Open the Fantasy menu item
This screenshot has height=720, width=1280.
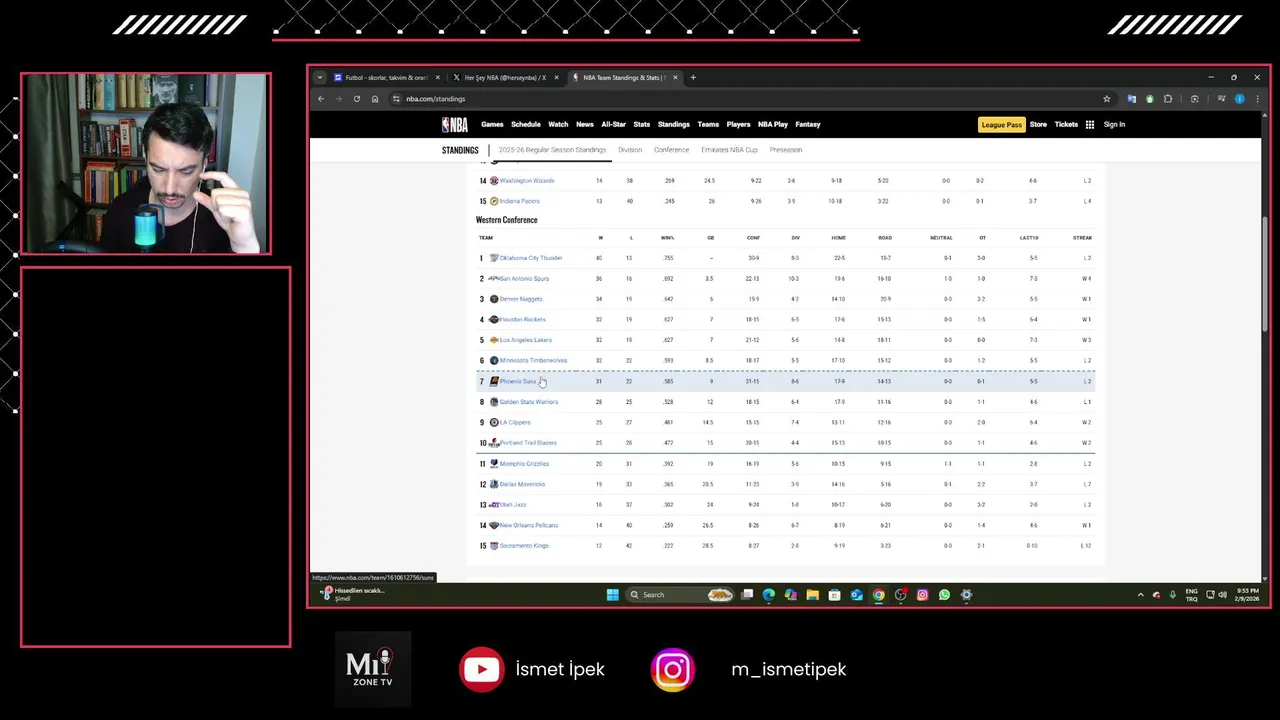pos(808,125)
